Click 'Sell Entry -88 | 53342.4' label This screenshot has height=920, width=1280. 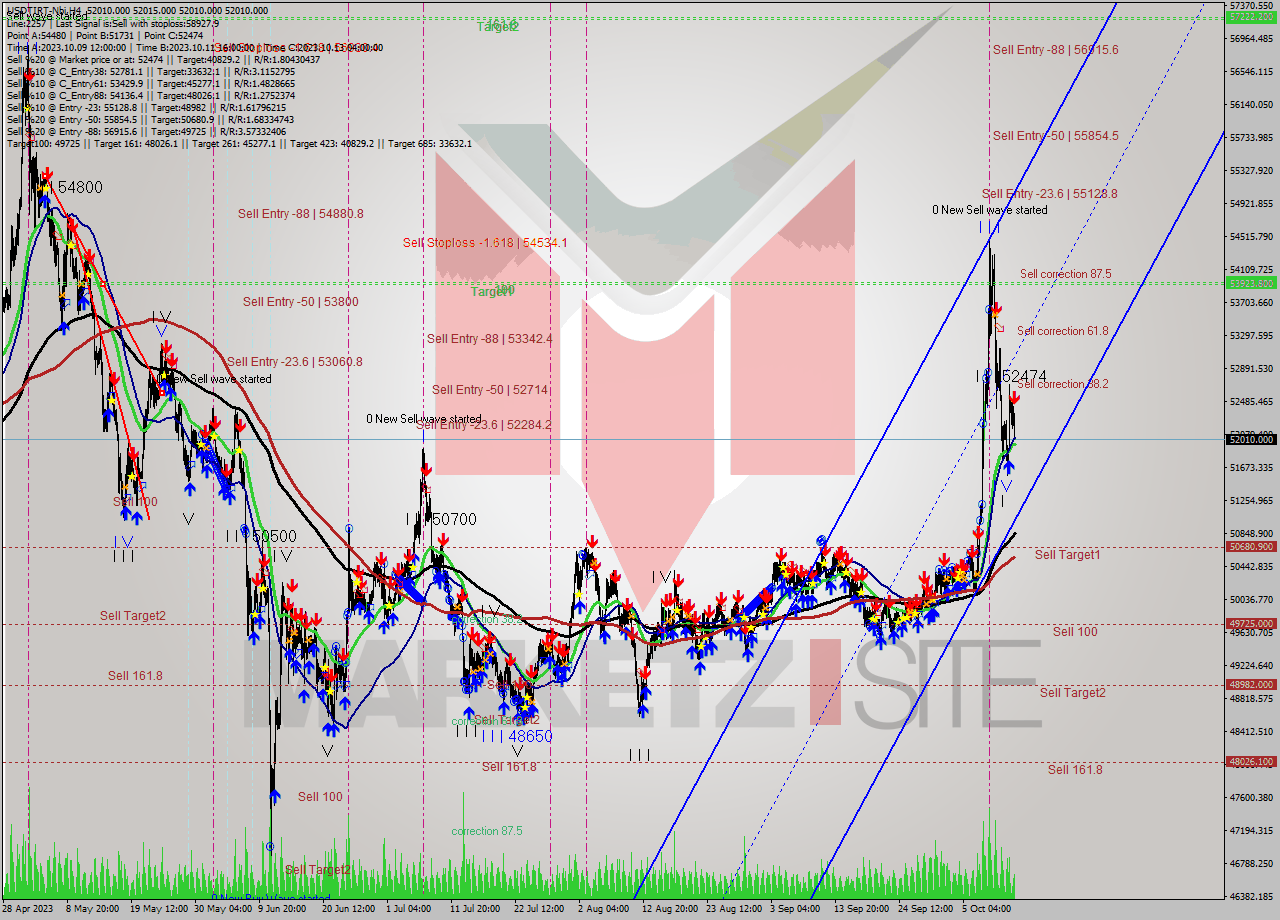pyautogui.click(x=489, y=339)
